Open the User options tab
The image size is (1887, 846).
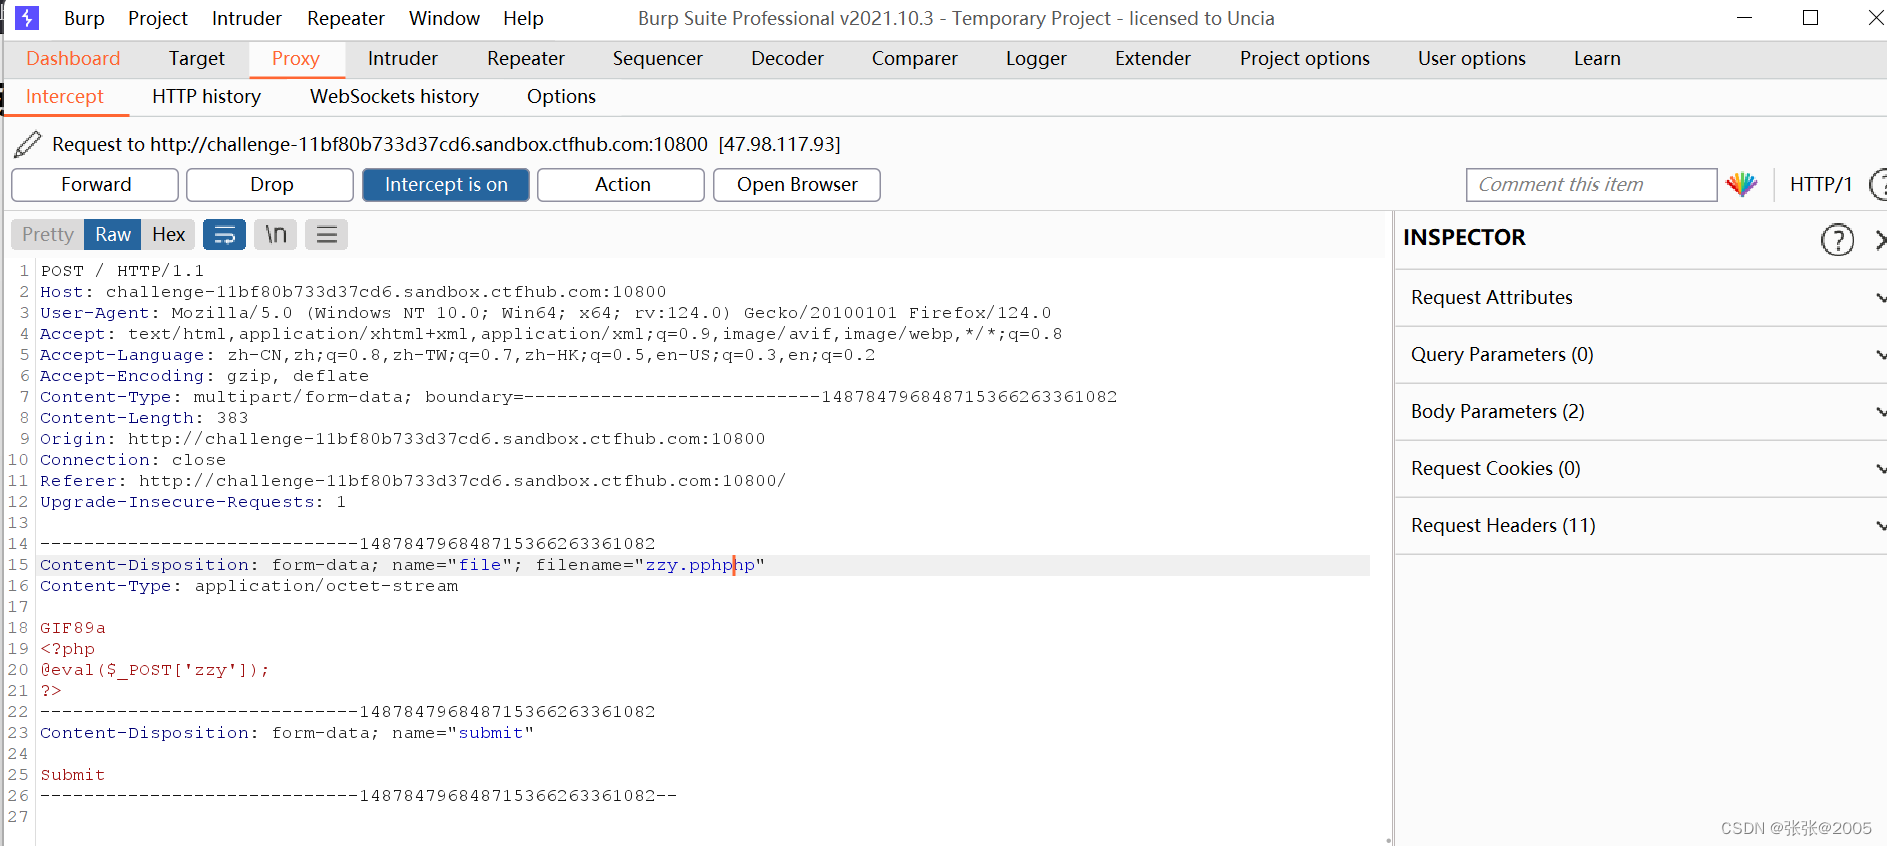(1472, 59)
